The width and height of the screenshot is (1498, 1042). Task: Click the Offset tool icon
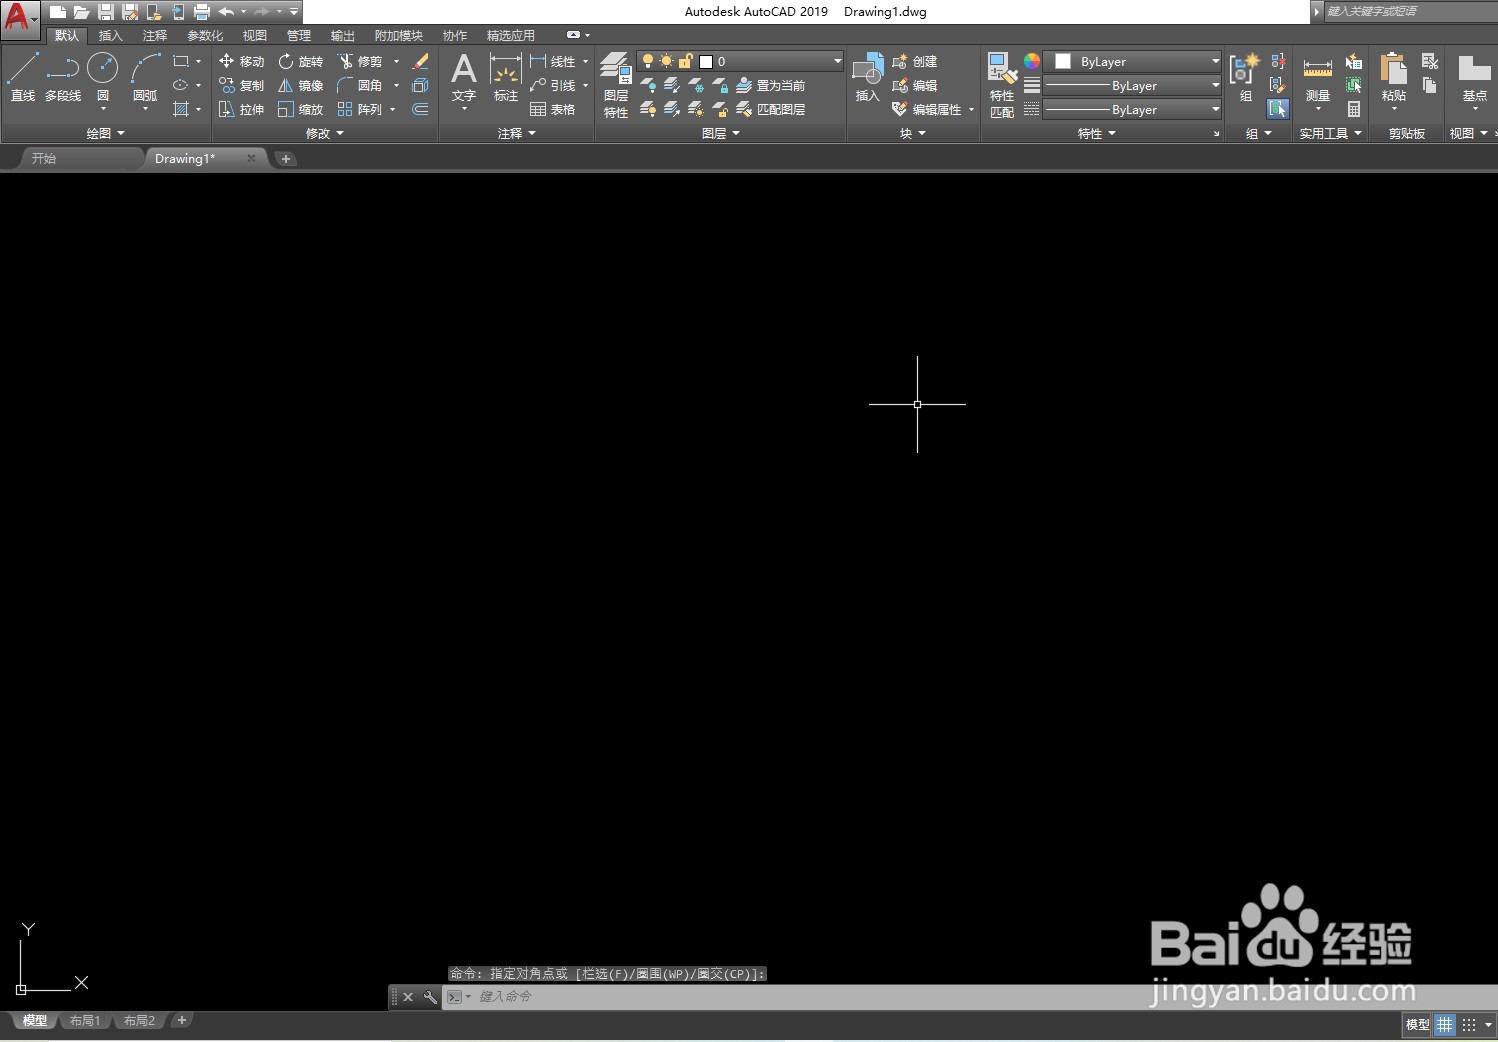point(420,109)
